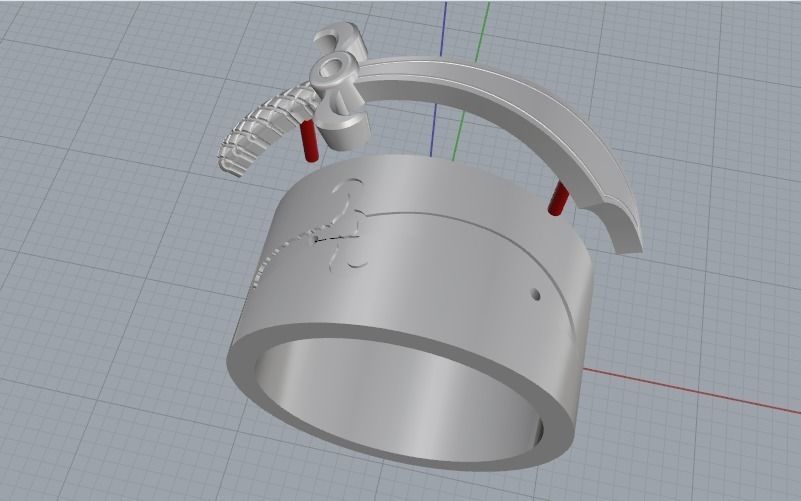Select the ribbed textured curved handle

(x=266, y=130)
